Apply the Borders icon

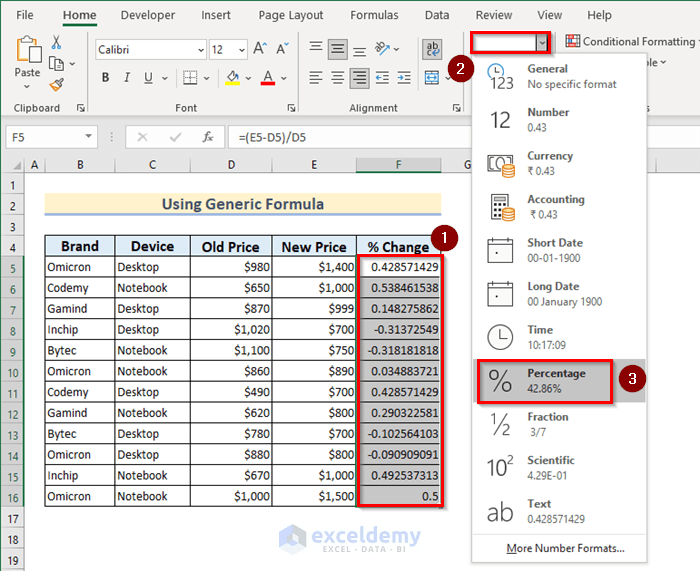click(x=190, y=78)
